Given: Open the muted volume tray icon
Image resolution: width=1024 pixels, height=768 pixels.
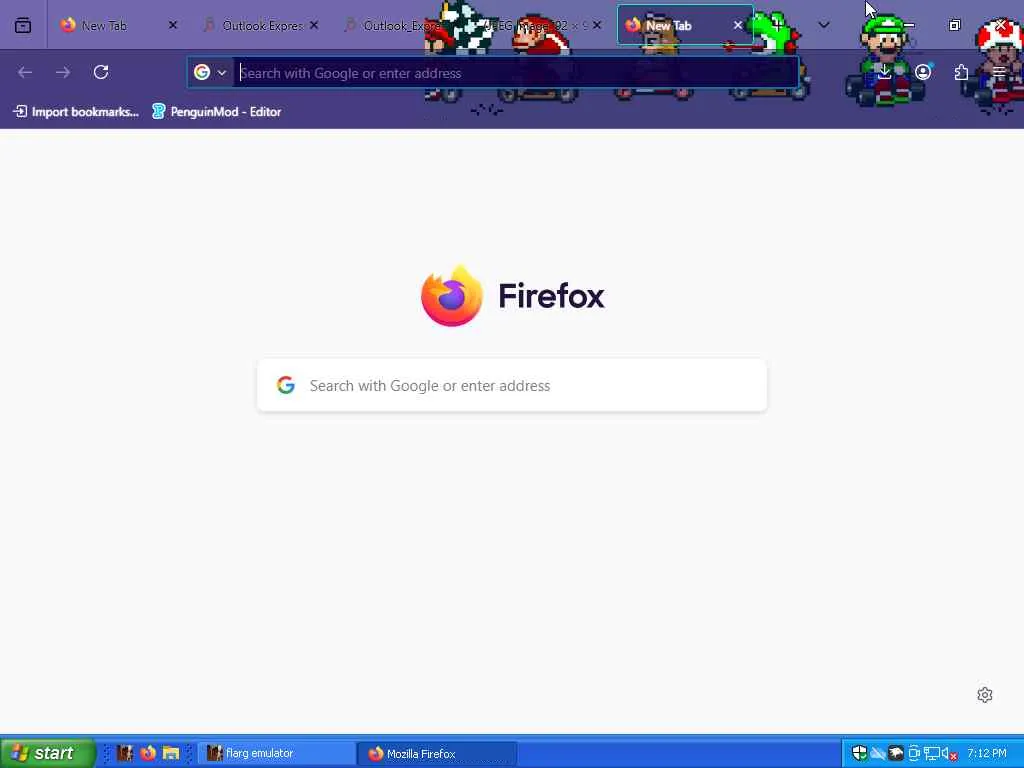Looking at the screenshot, I should 949,754.
